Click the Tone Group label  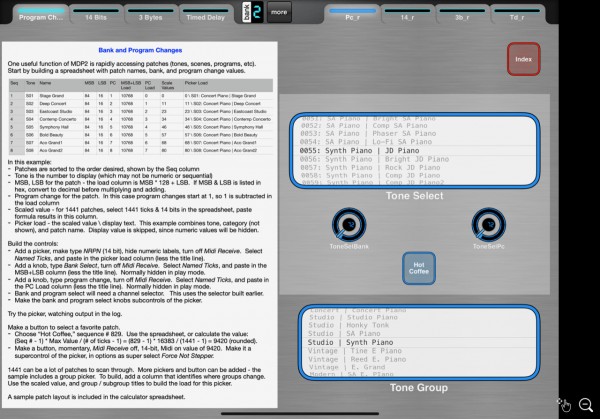[x=419, y=388]
